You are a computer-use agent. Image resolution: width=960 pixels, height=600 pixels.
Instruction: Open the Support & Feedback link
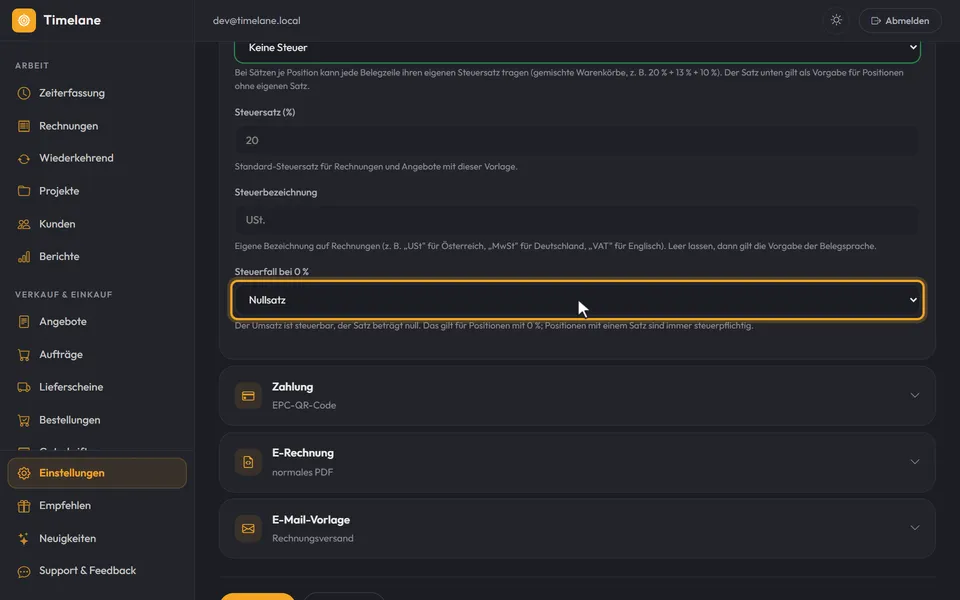point(97,571)
